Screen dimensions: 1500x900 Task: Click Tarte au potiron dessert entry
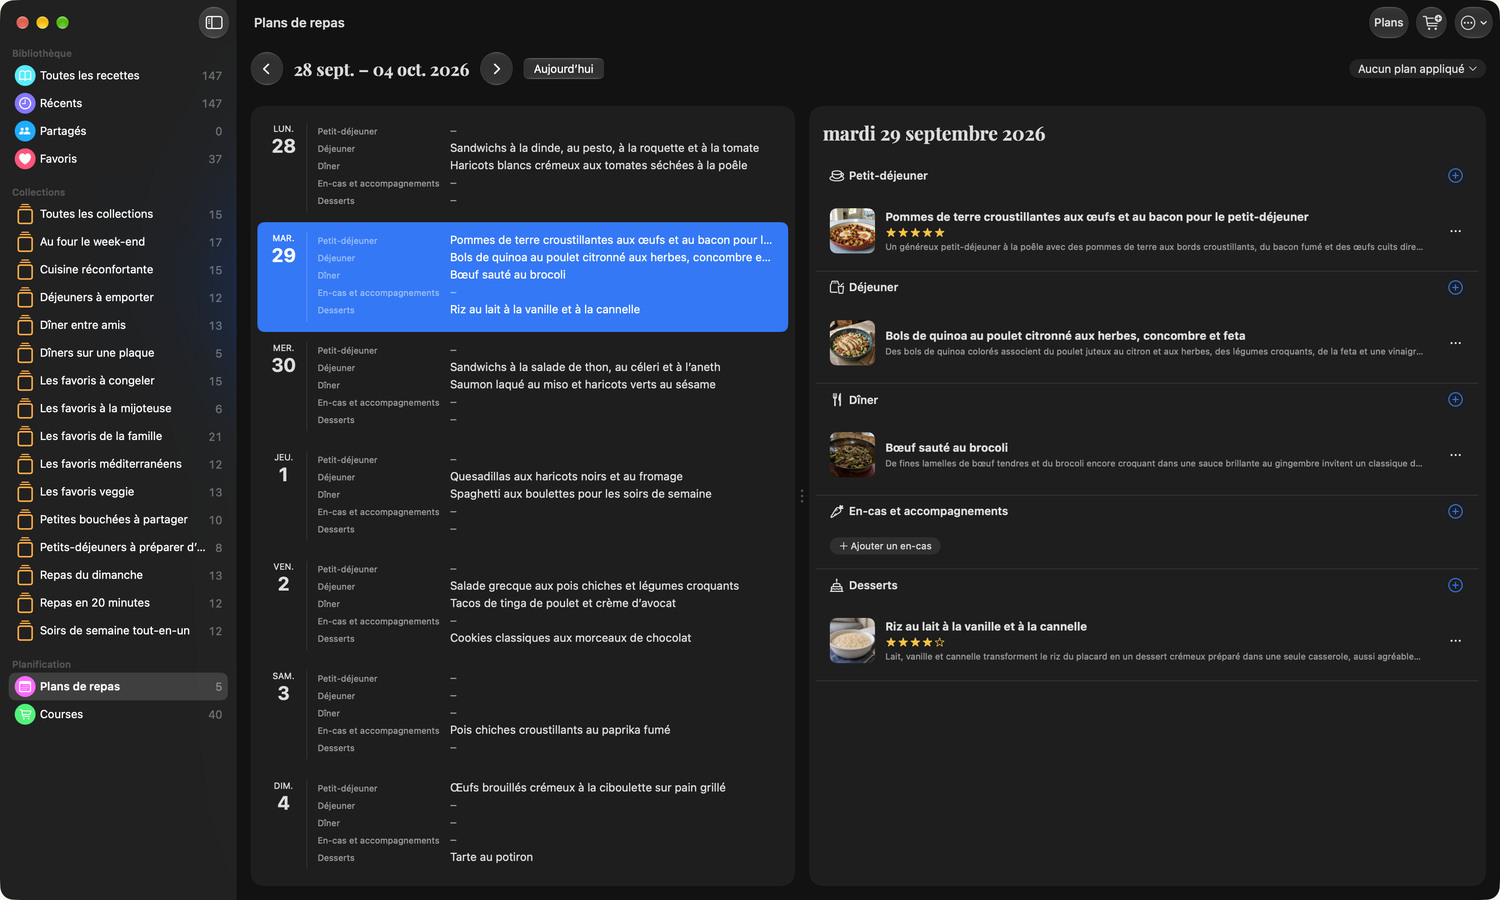click(491, 858)
